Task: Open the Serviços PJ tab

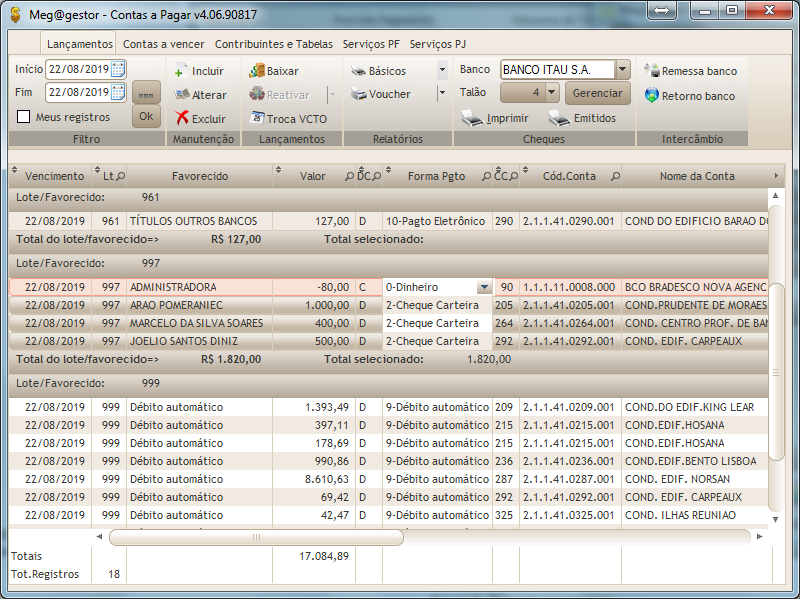Action: coord(437,44)
